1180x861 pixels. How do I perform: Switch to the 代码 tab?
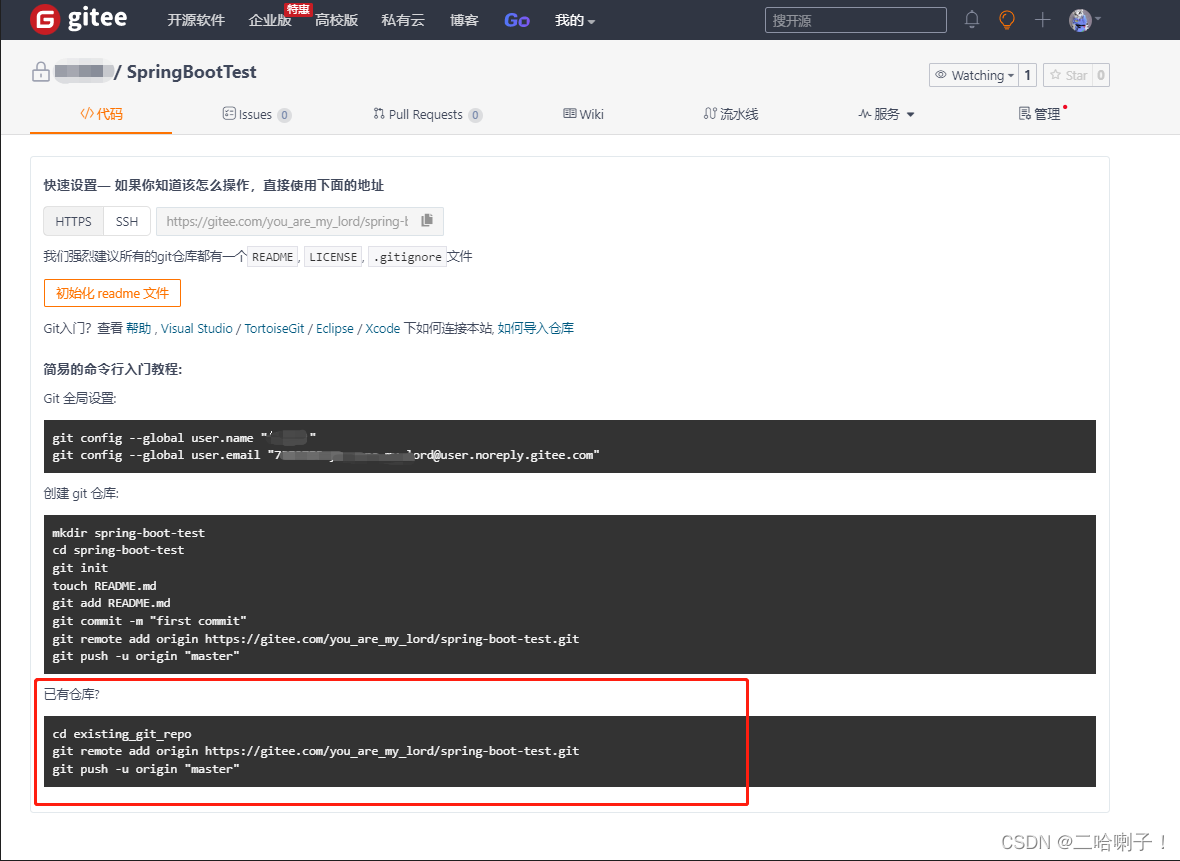point(101,114)
